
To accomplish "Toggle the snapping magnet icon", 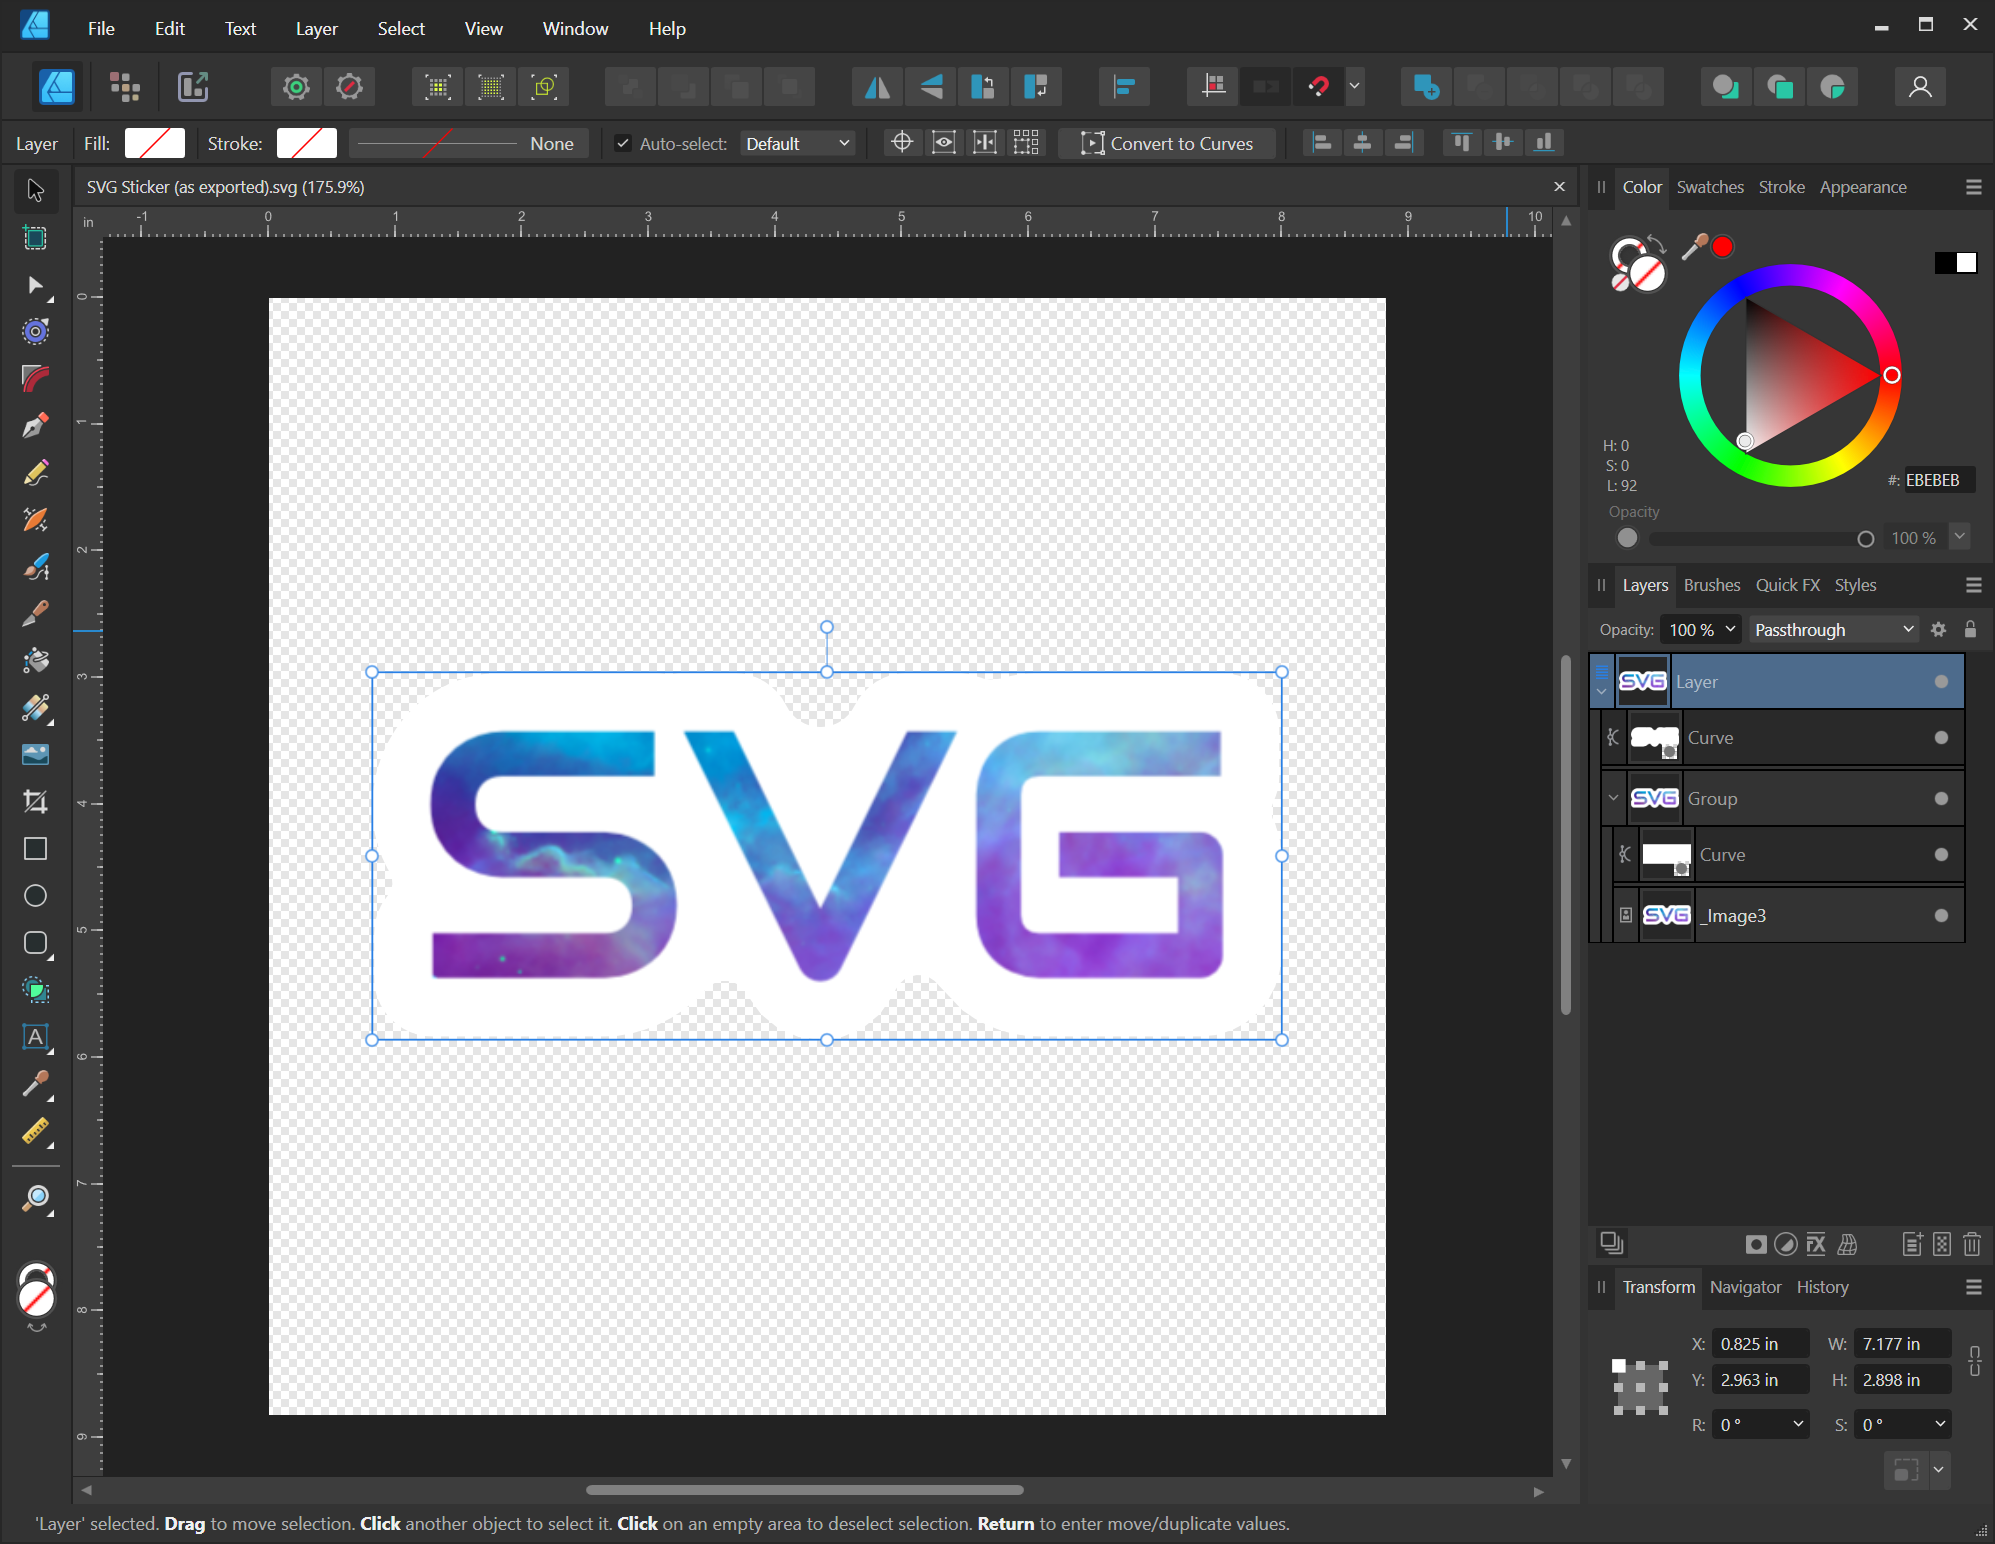I will [x=1318, y=87].
